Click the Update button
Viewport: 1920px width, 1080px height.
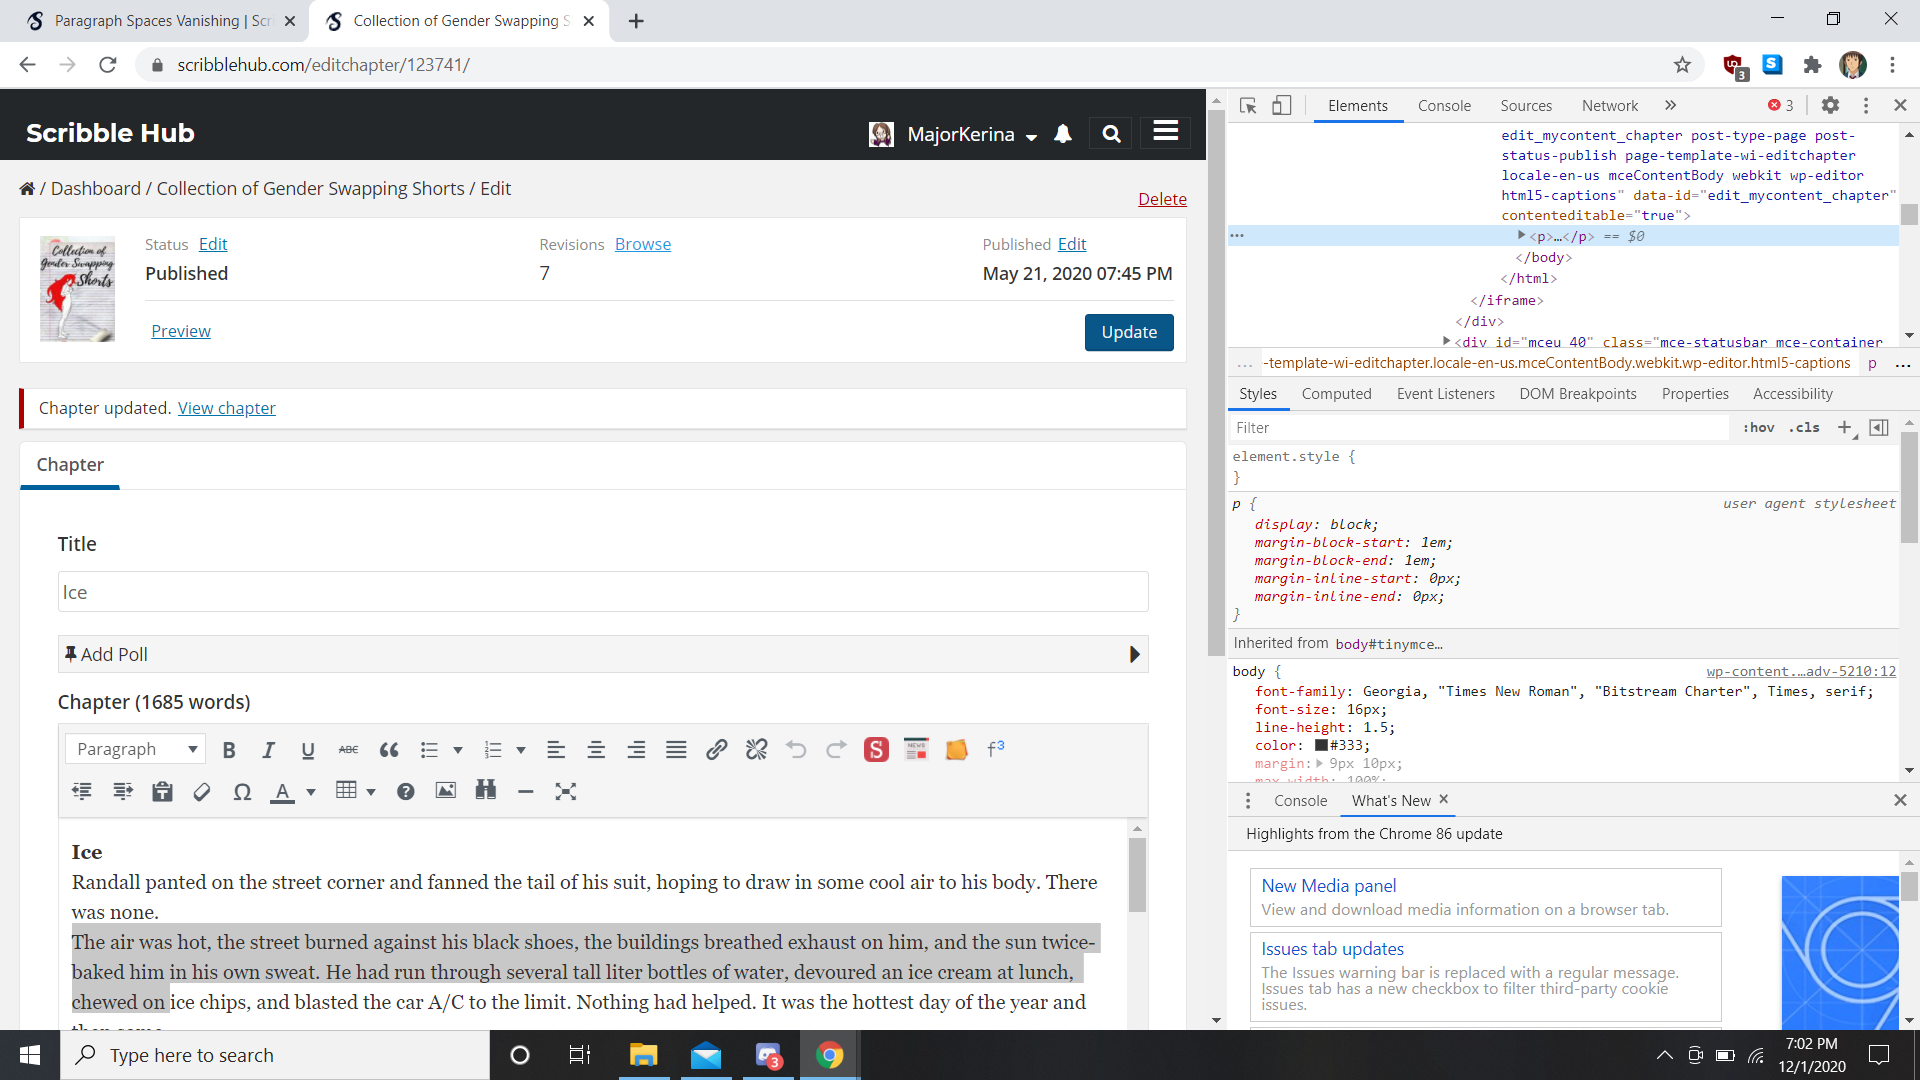[x=1129, y=332]
